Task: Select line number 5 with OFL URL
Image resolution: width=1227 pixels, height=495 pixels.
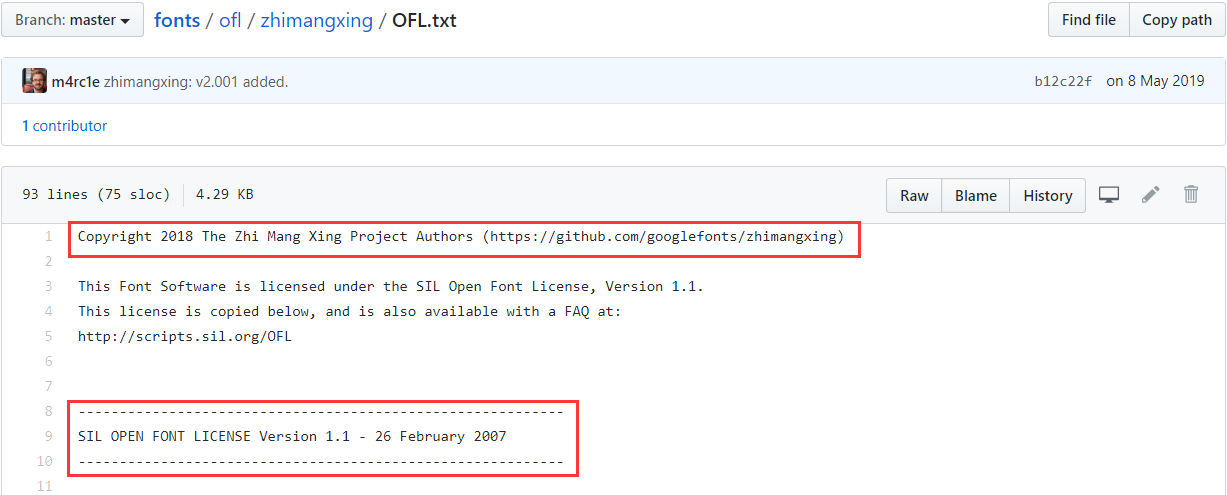Action: (x=47, y=337)
